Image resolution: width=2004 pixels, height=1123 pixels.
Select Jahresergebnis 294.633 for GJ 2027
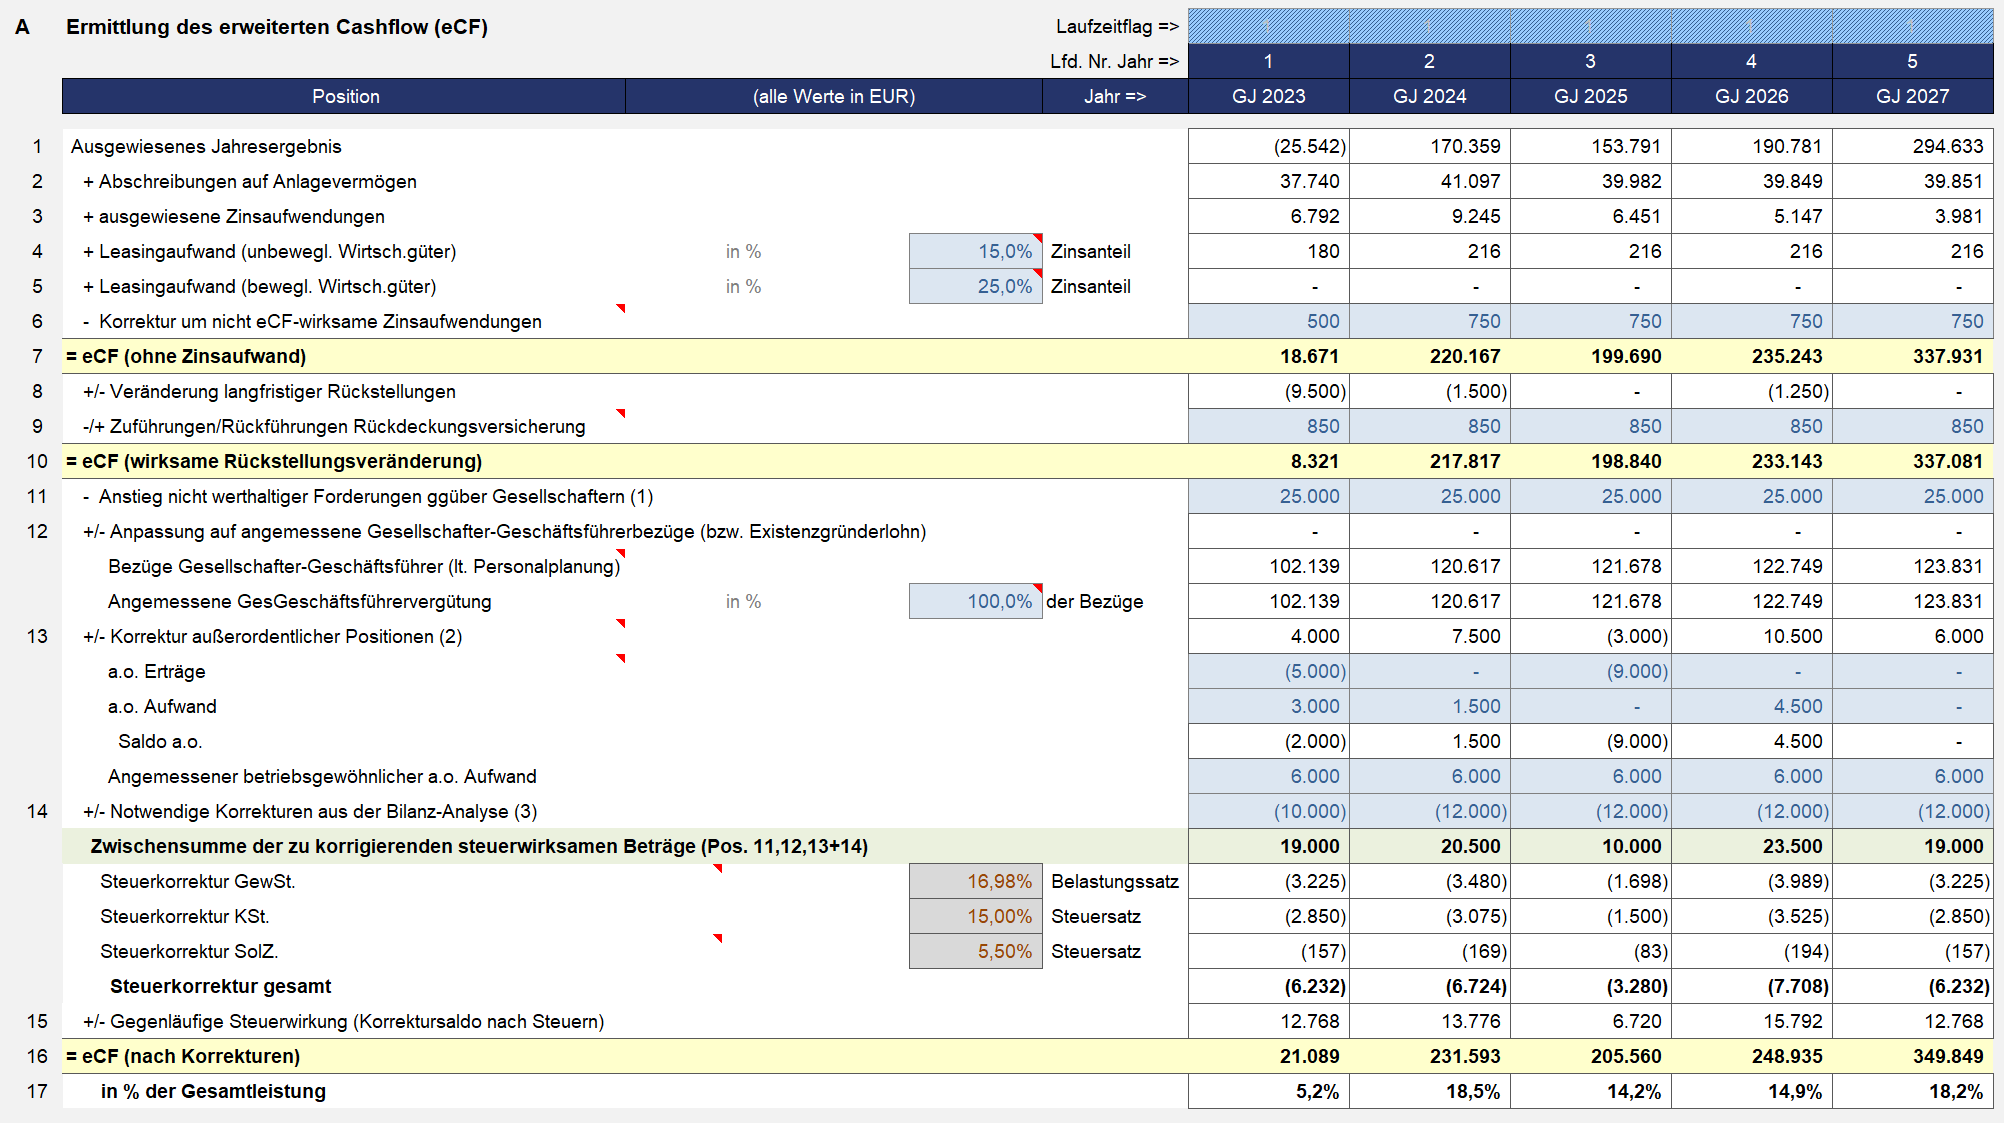[x=1912, y=146]
